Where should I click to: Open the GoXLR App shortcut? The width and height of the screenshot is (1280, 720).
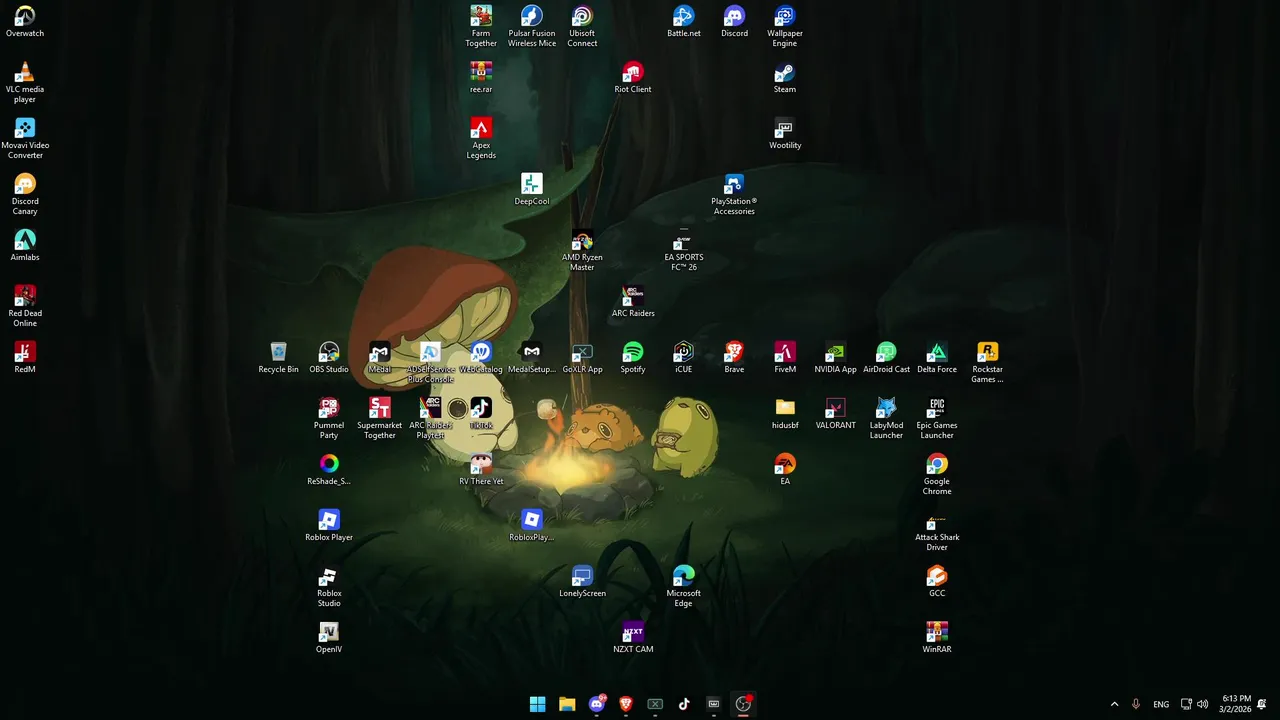(582, 357)
